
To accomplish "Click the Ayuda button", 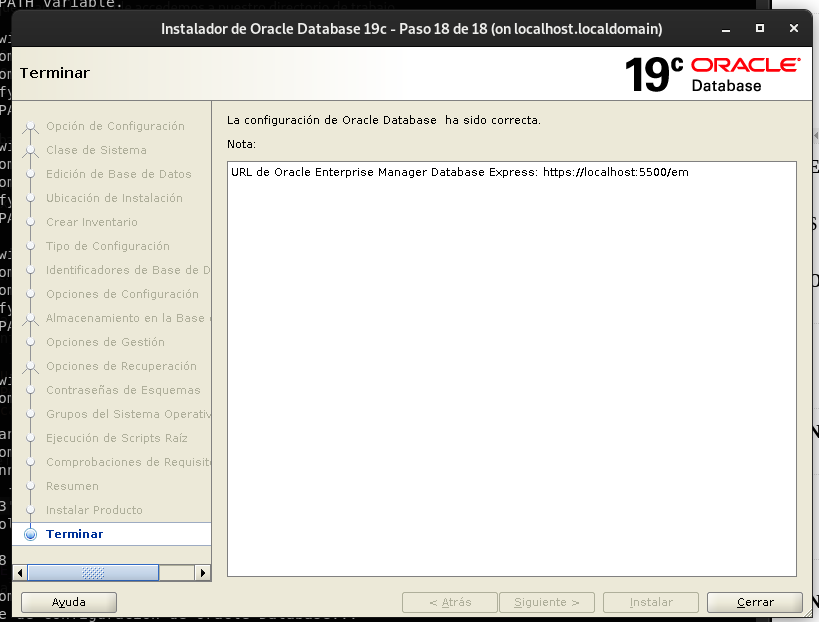I will 69,602.
